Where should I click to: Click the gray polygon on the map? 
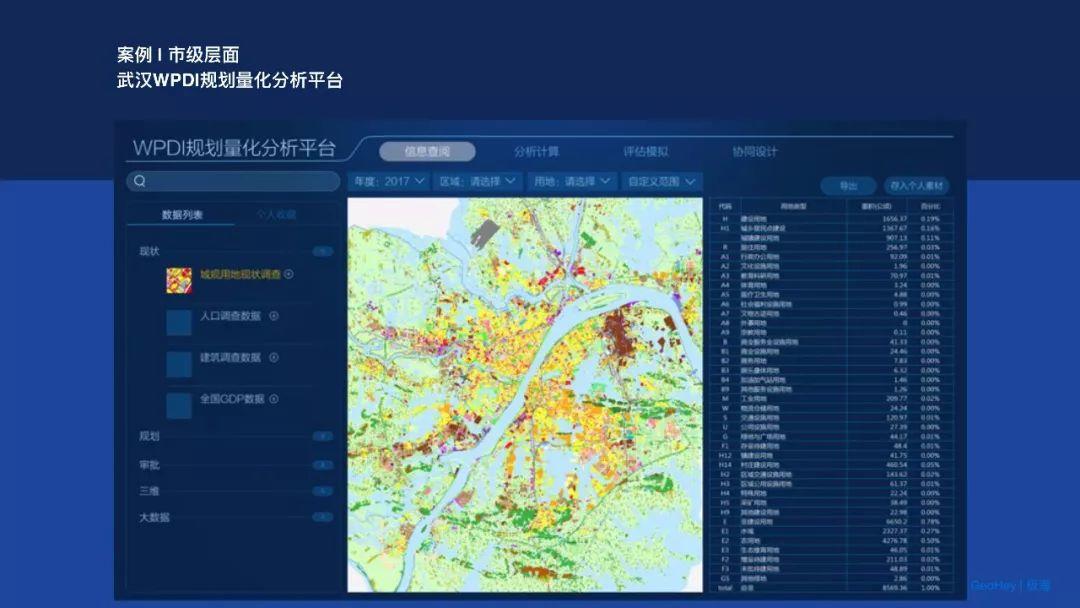coord(484,233)
